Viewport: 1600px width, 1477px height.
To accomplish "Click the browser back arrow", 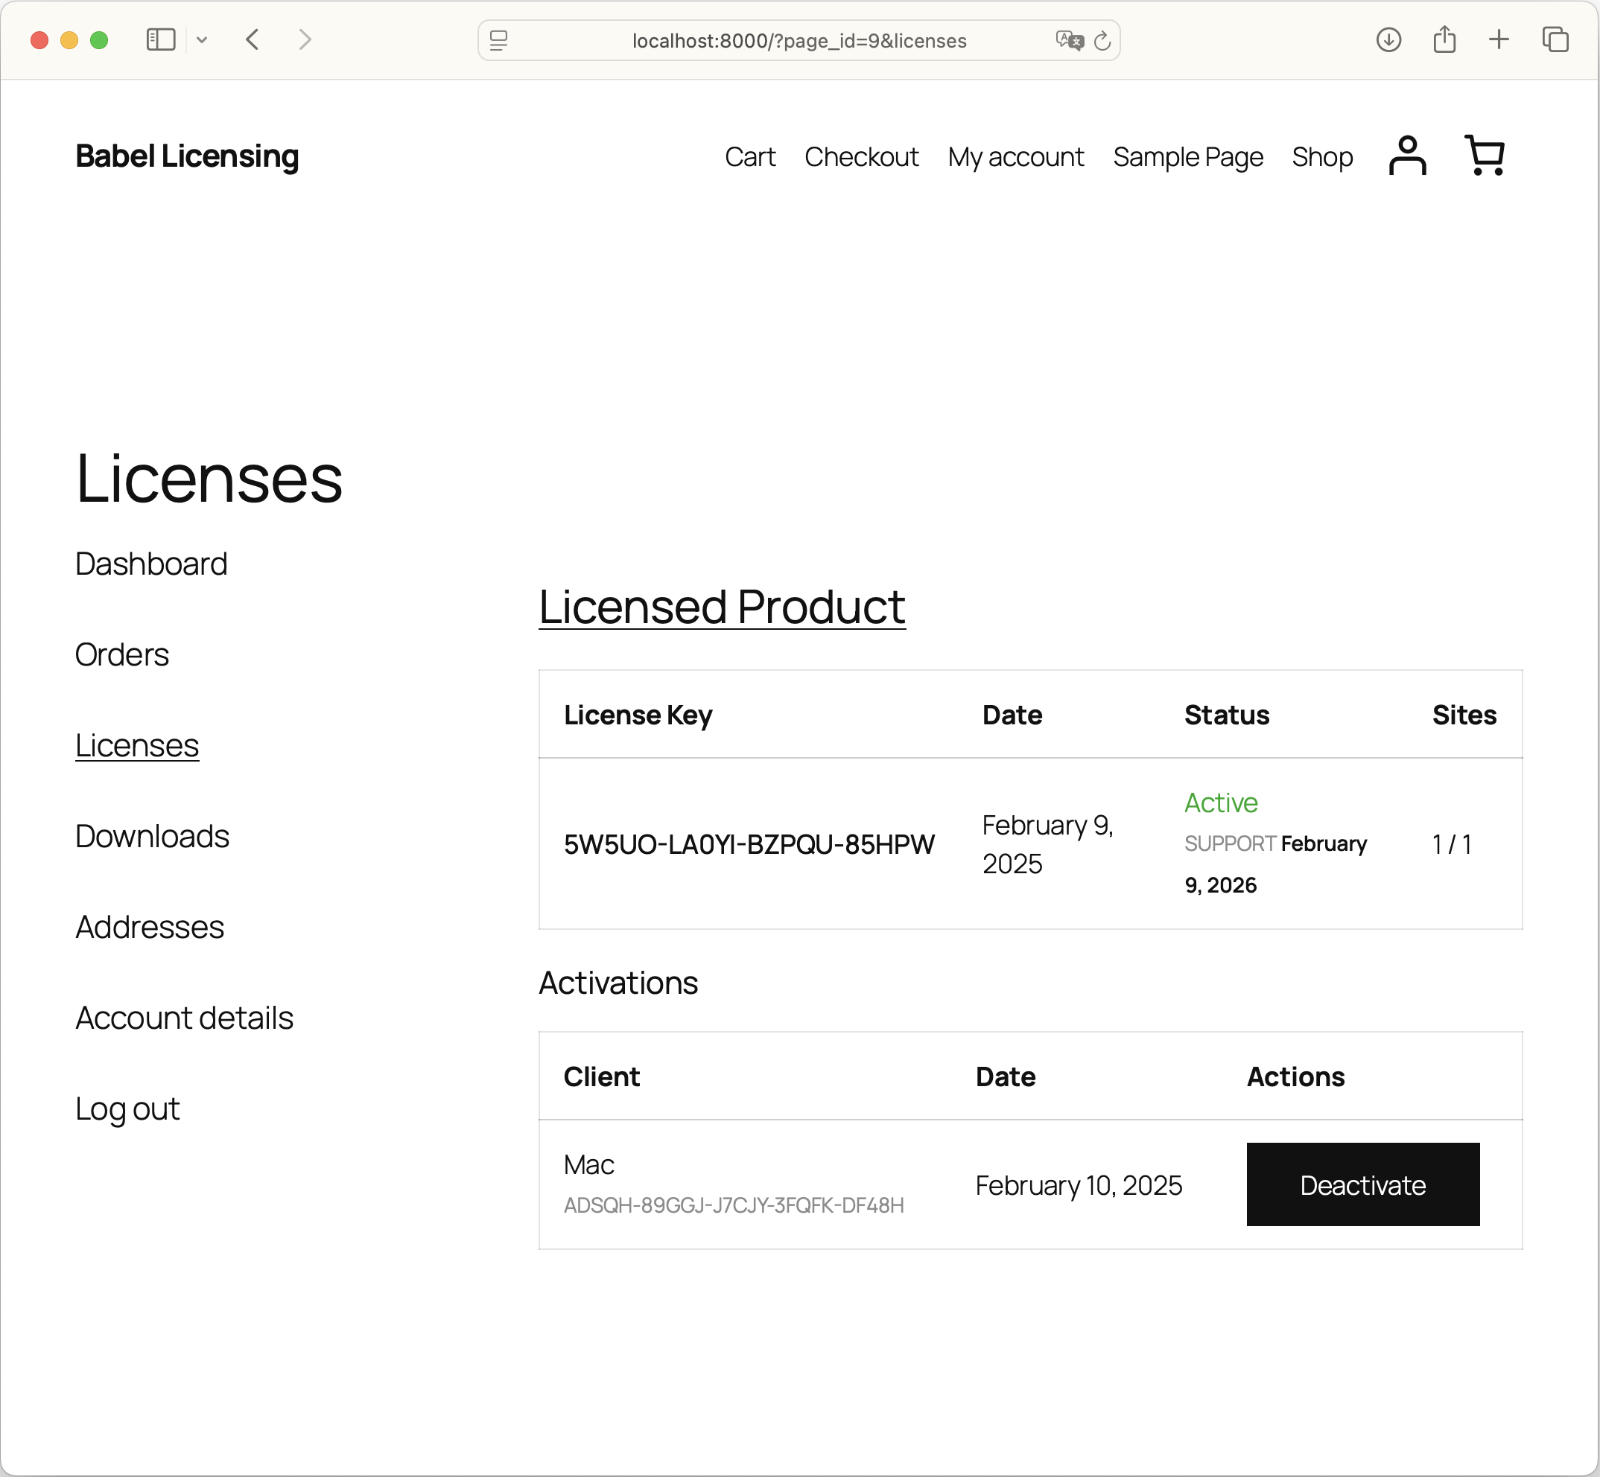I will 253,40.
